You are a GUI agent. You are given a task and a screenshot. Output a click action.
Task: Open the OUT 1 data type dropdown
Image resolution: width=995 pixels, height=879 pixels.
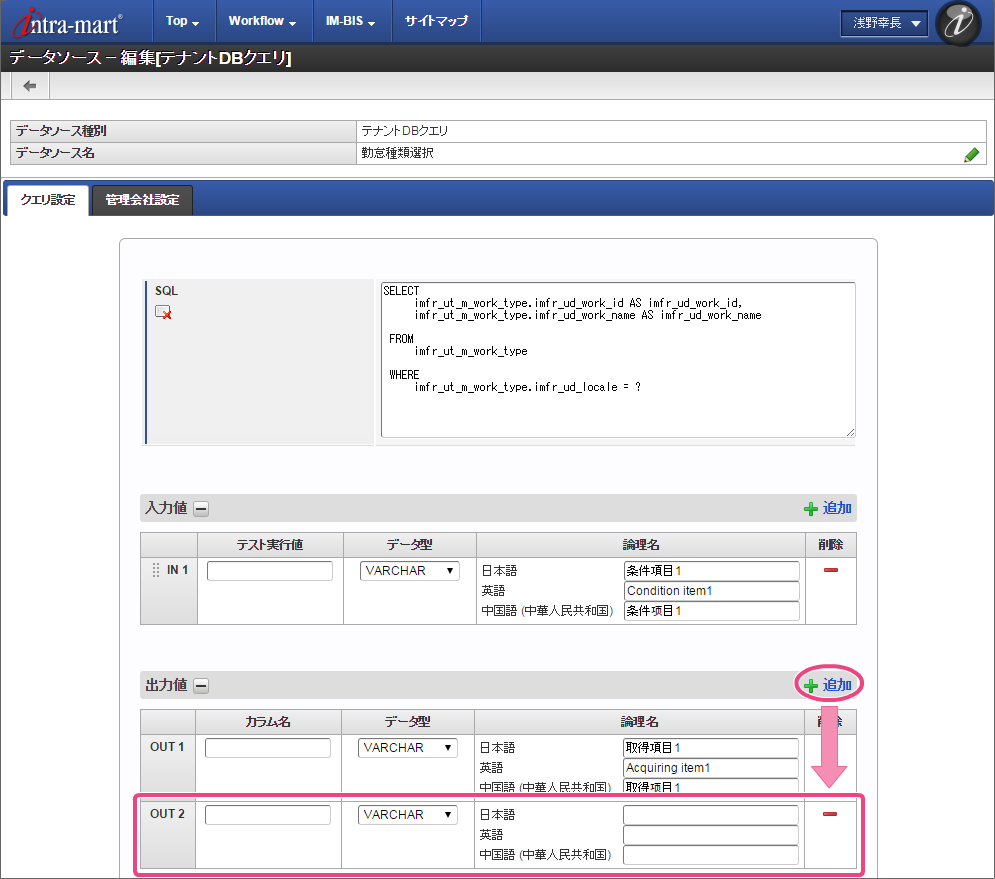[x=408, y=748]
